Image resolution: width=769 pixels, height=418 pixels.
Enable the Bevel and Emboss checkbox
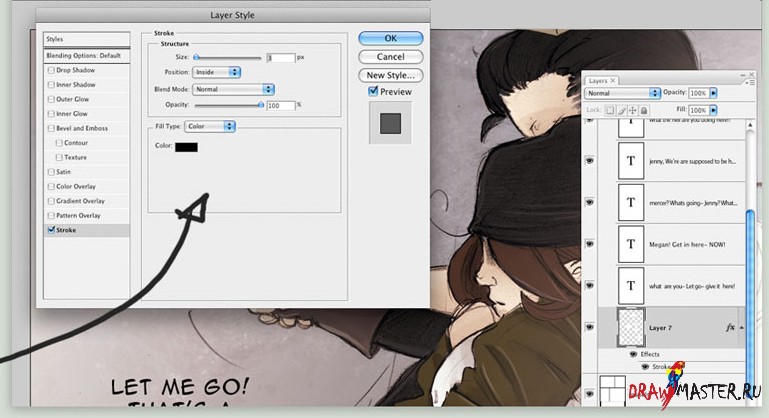pos(51,129)
